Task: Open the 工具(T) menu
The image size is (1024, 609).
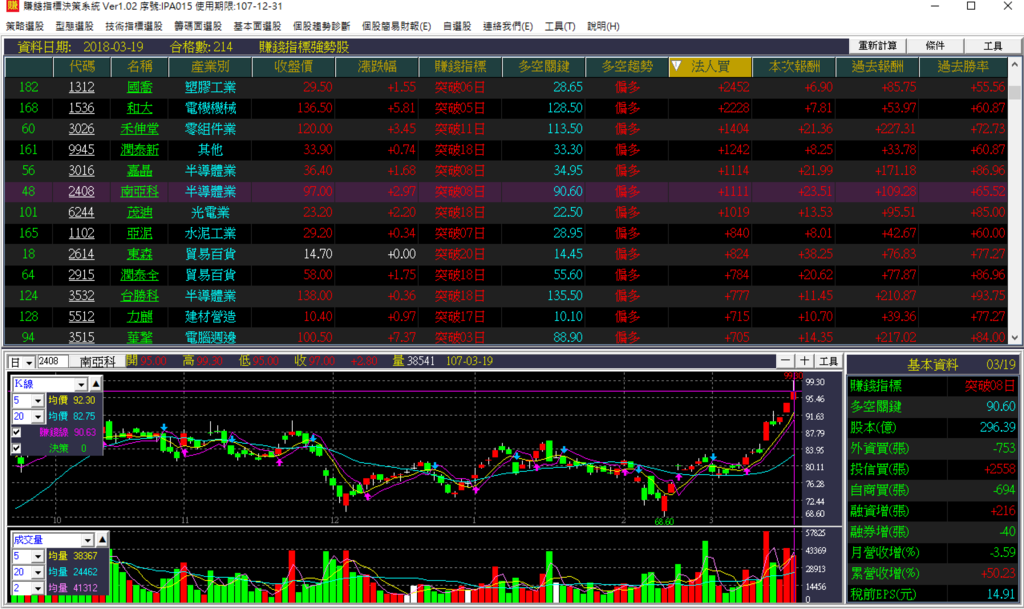Action: [x=560, y=26]
